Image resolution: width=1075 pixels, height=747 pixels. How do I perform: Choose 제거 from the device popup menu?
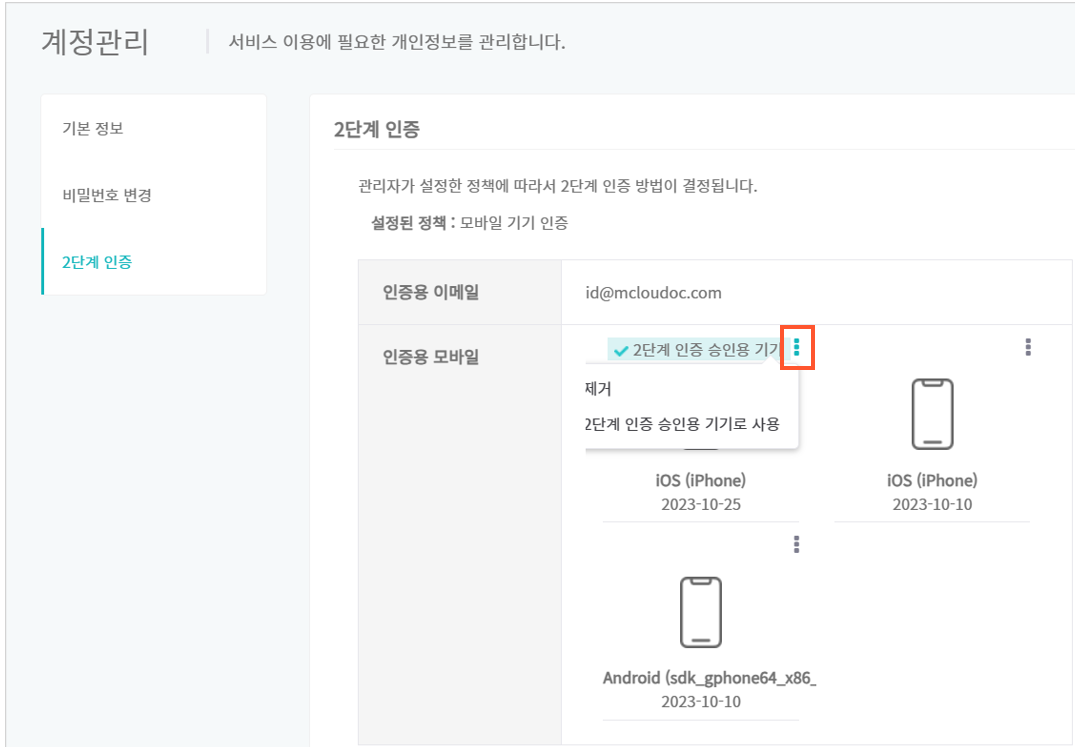[x=599, y=389]
